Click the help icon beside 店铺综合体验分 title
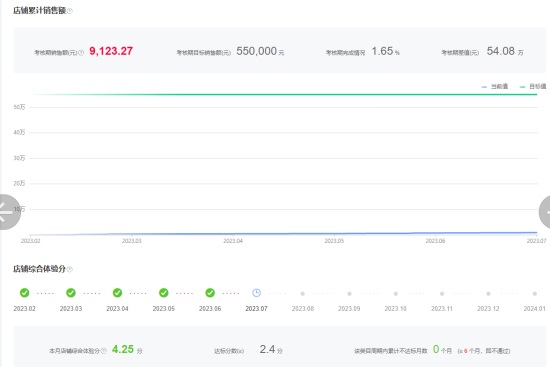Image resolution: width=550 pixels, height=367 pixels. (x=69, y=269)
